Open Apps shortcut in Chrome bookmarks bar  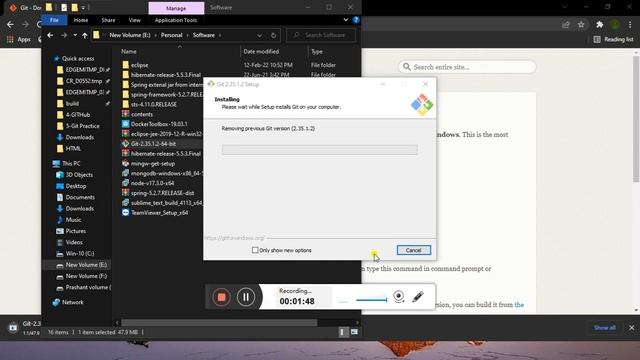click(19, 40)
